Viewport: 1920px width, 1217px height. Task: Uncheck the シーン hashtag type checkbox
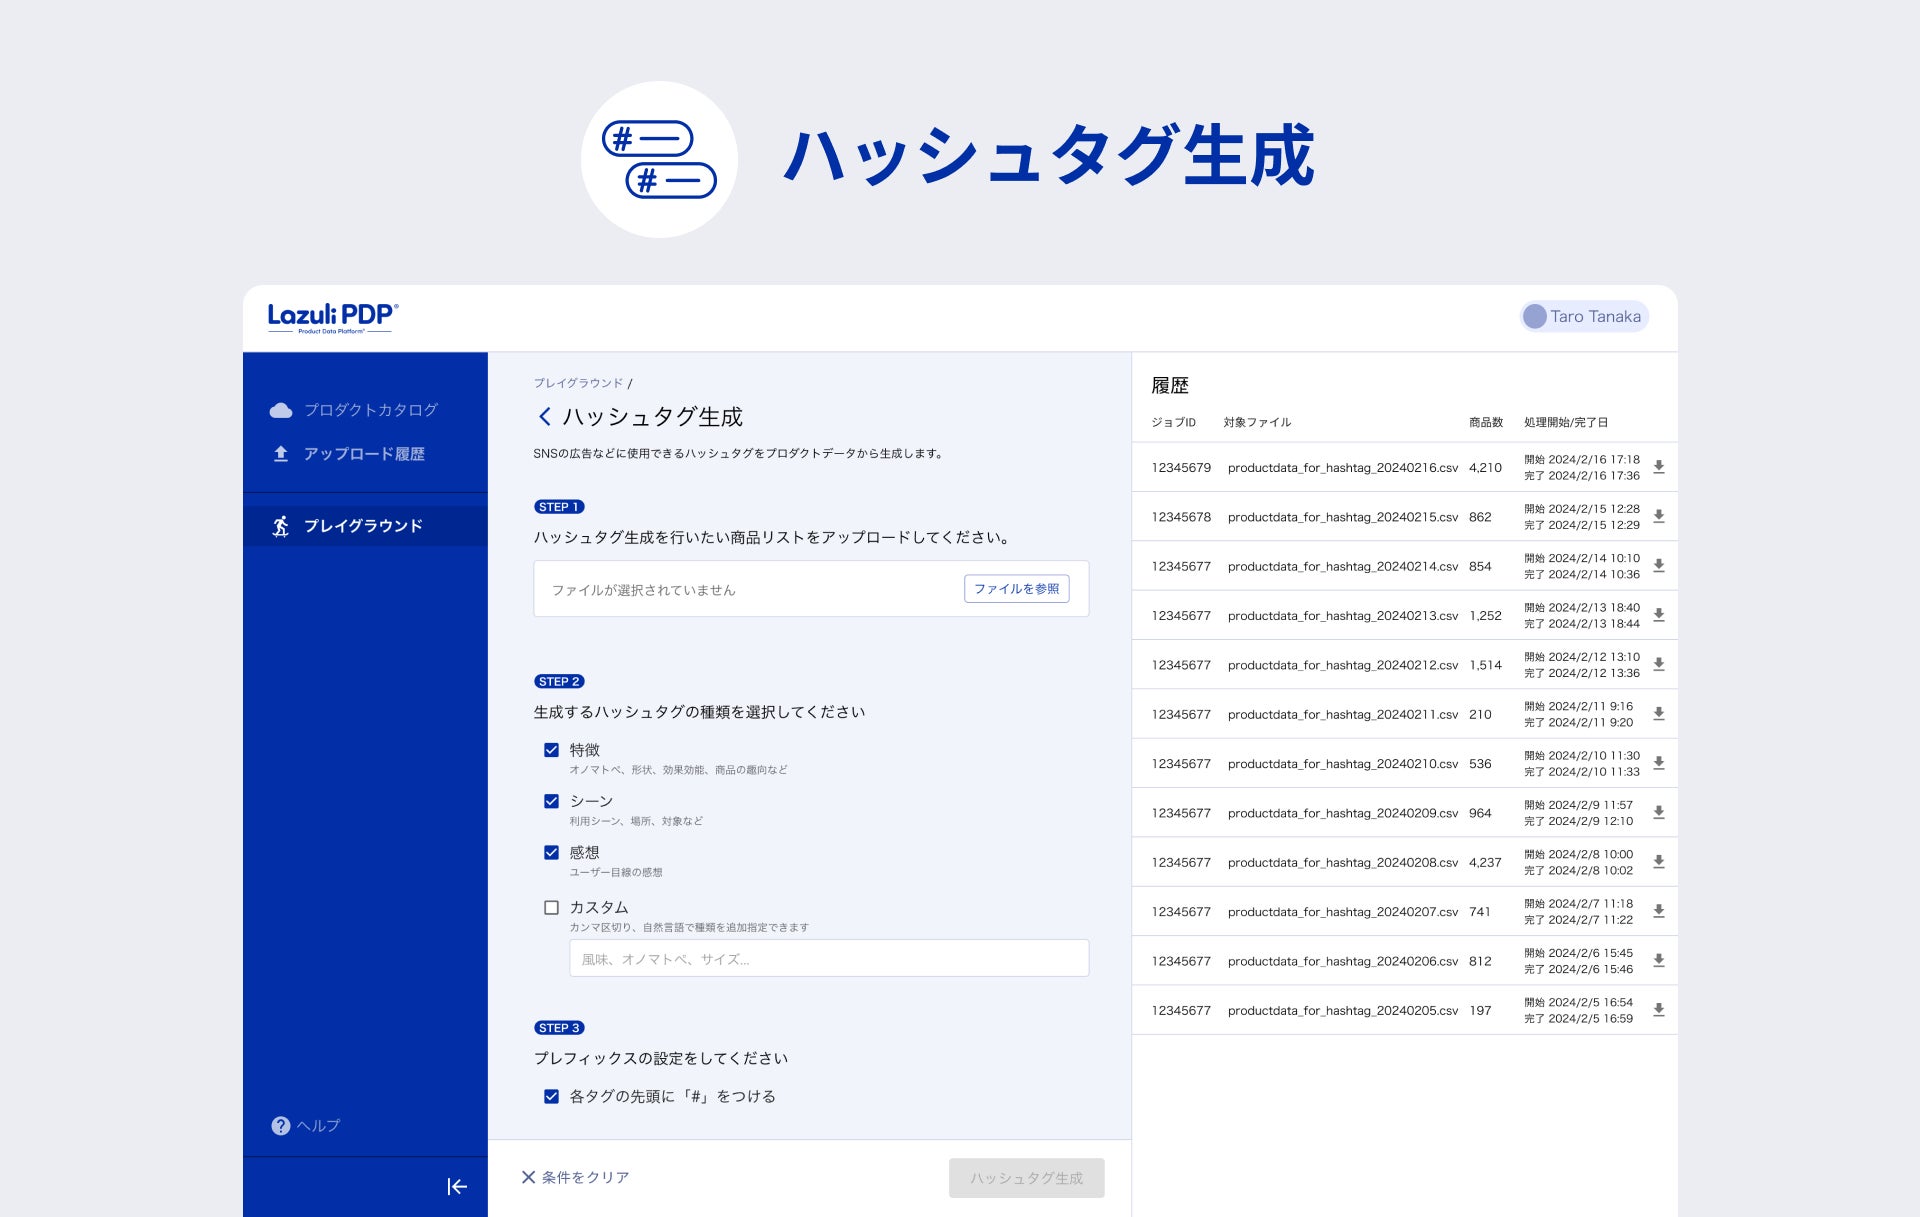coord(551,801)
